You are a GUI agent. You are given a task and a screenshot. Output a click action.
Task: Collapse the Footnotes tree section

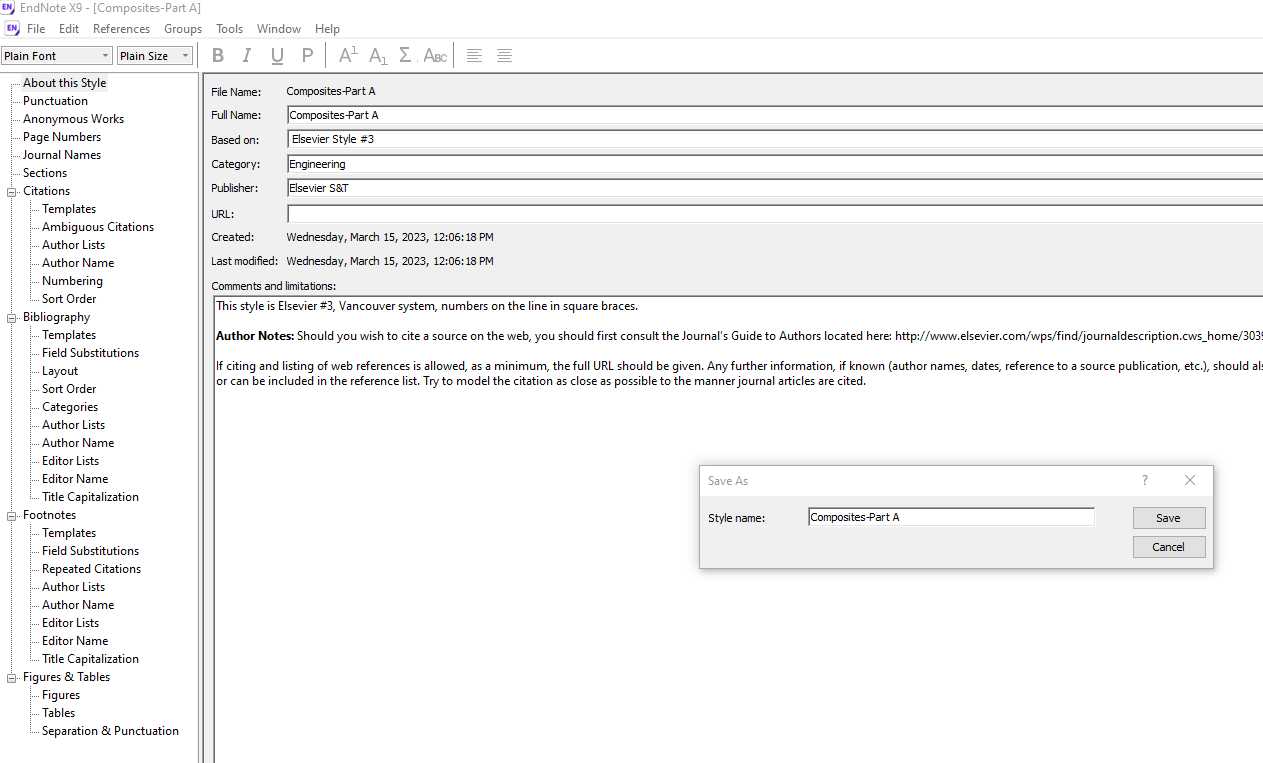[x=12, y=515]
